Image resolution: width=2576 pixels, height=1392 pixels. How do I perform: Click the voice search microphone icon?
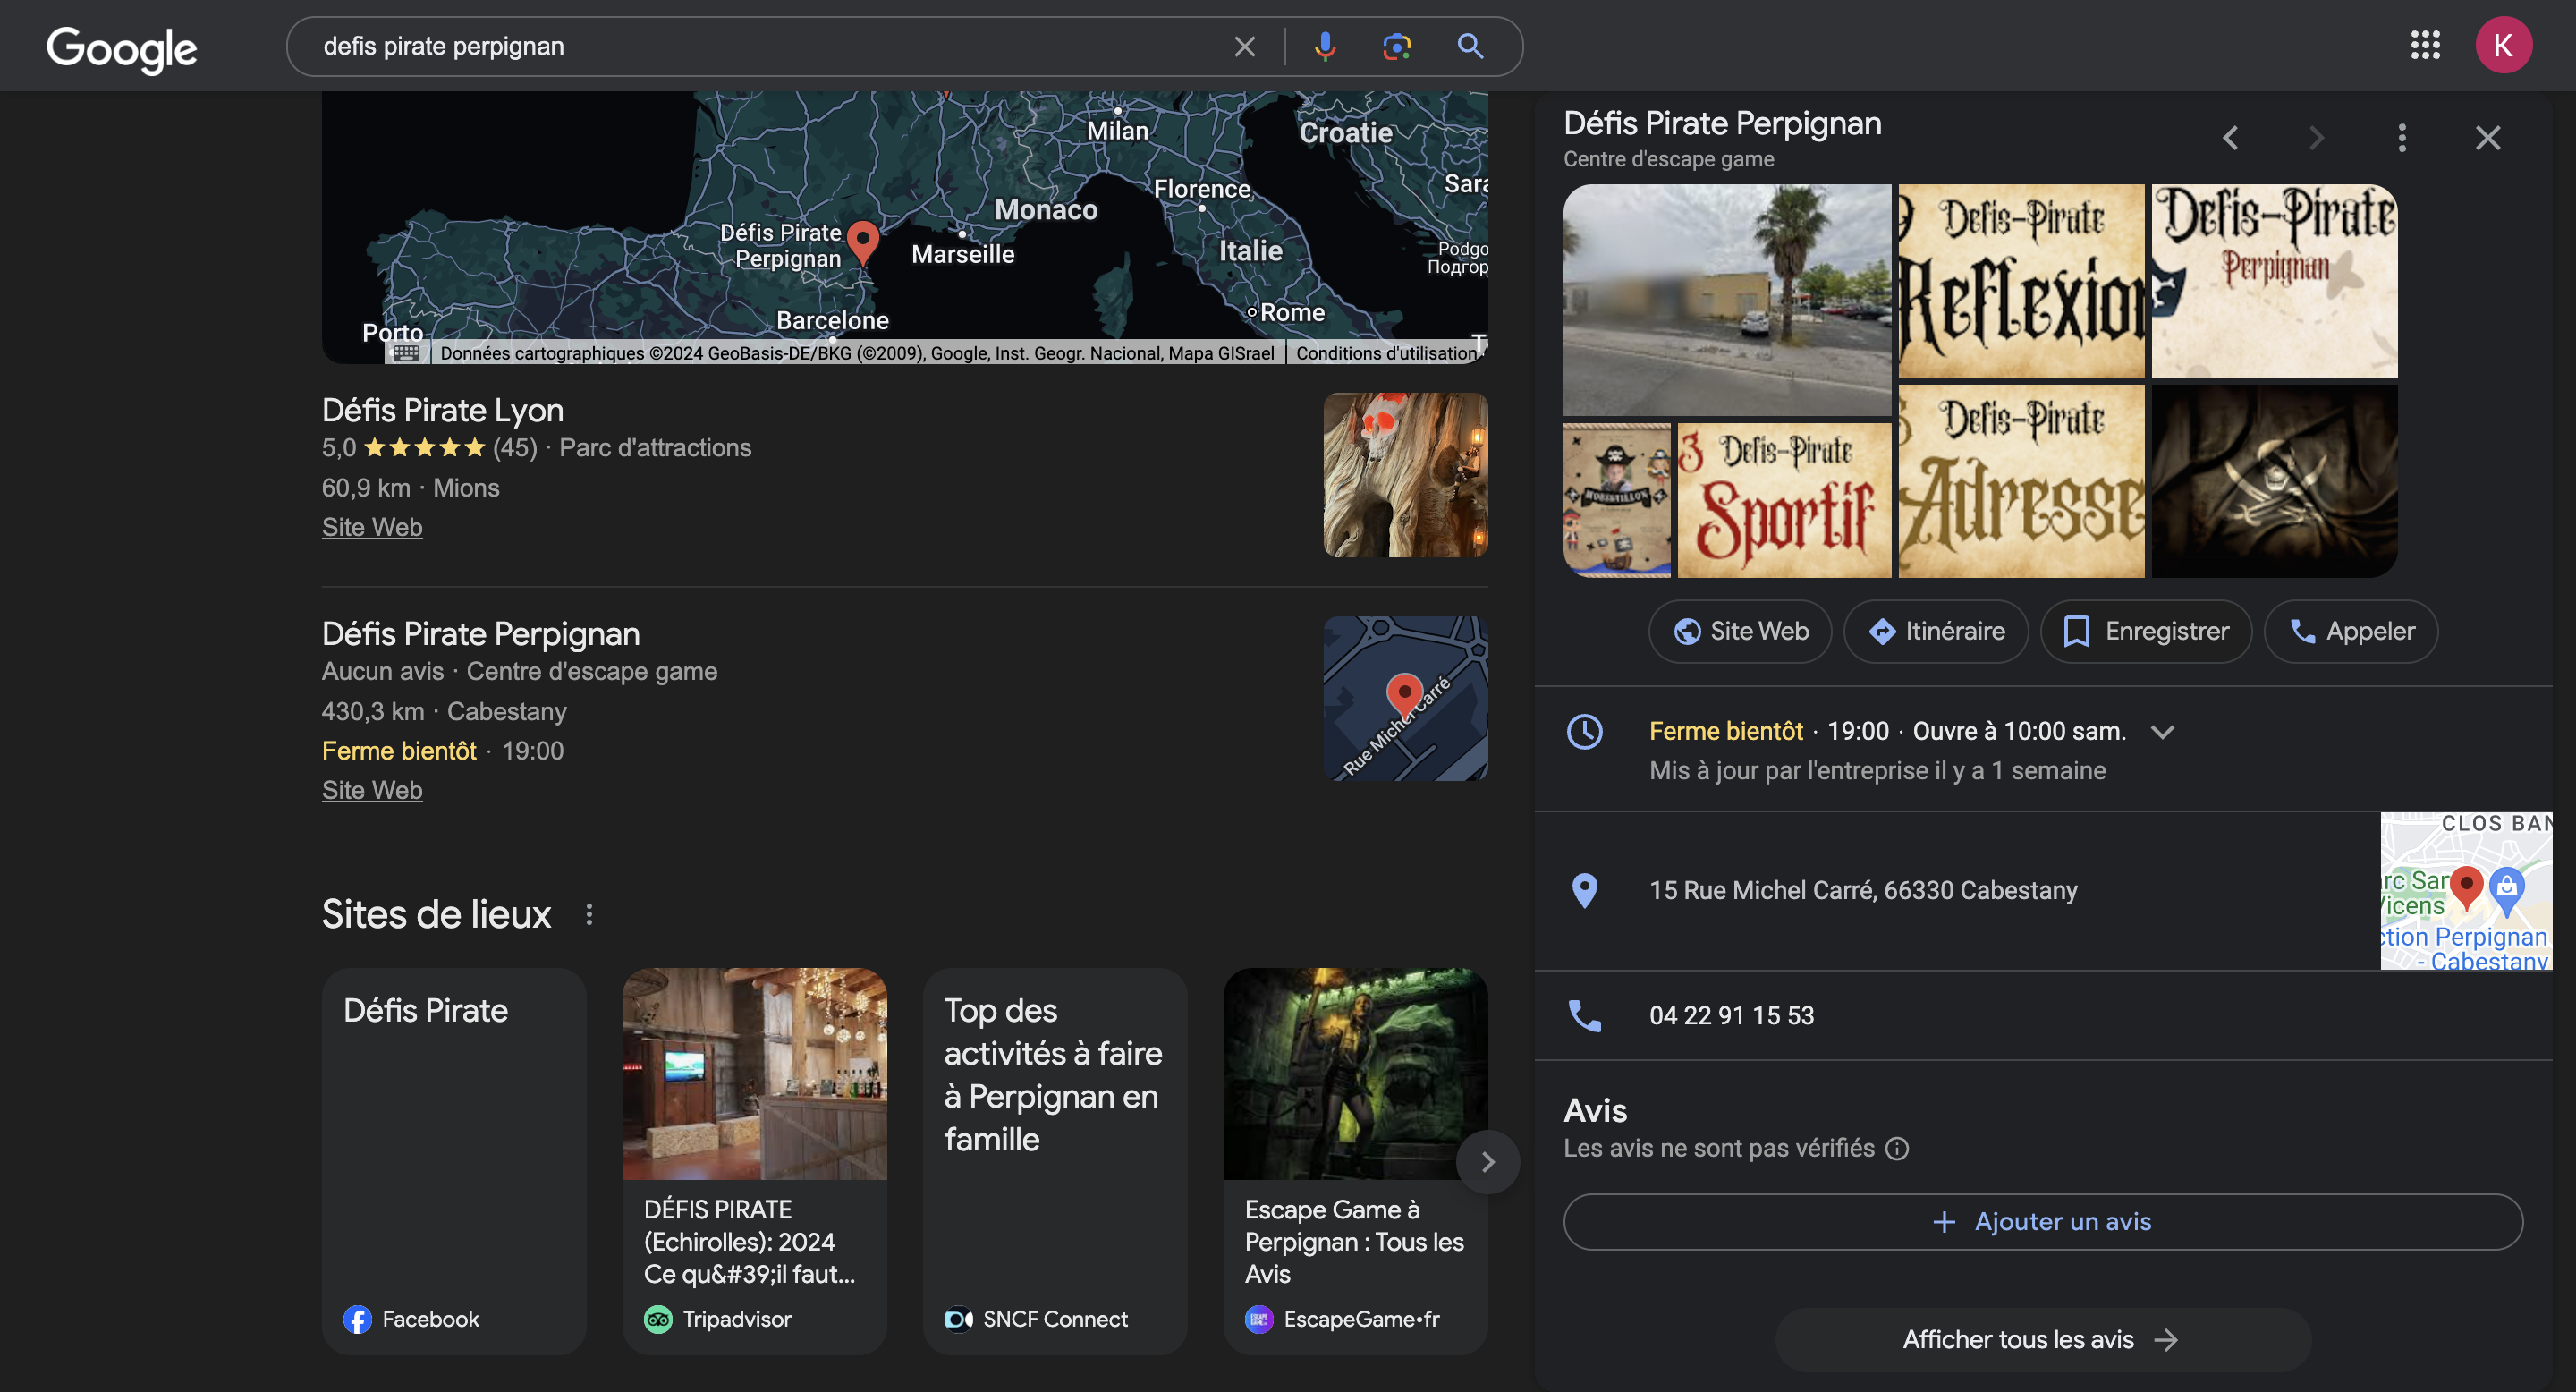tap(1324, 46)
